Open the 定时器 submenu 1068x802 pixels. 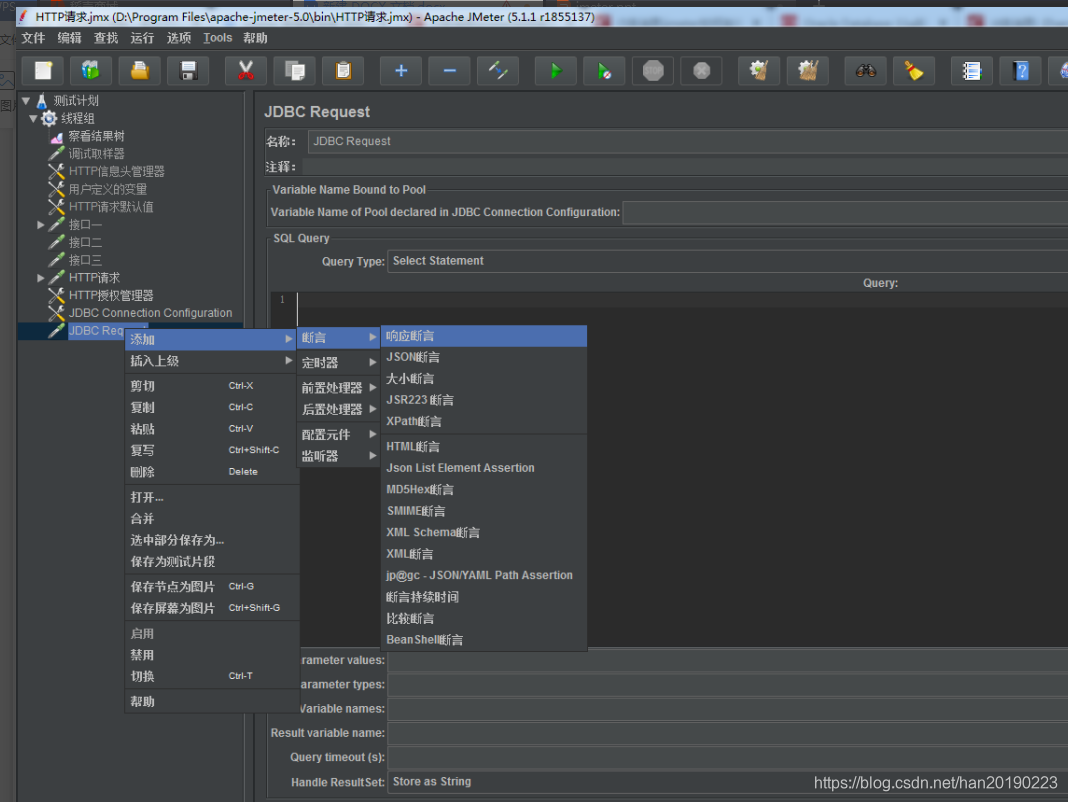pos(339,363)
